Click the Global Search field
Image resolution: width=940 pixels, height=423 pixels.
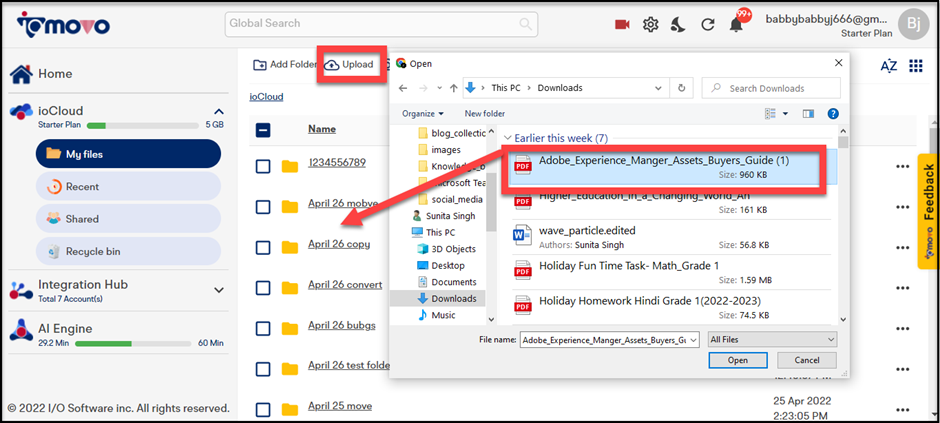point(381,24)
